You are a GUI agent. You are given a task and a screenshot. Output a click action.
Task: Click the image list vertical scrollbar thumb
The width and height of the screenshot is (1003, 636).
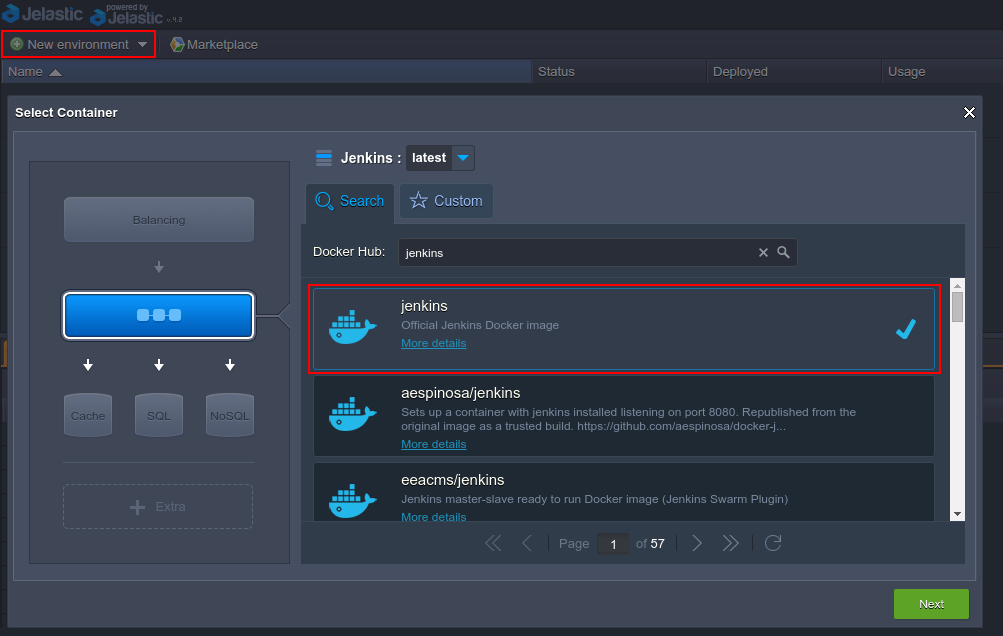[x=957, y=307]
